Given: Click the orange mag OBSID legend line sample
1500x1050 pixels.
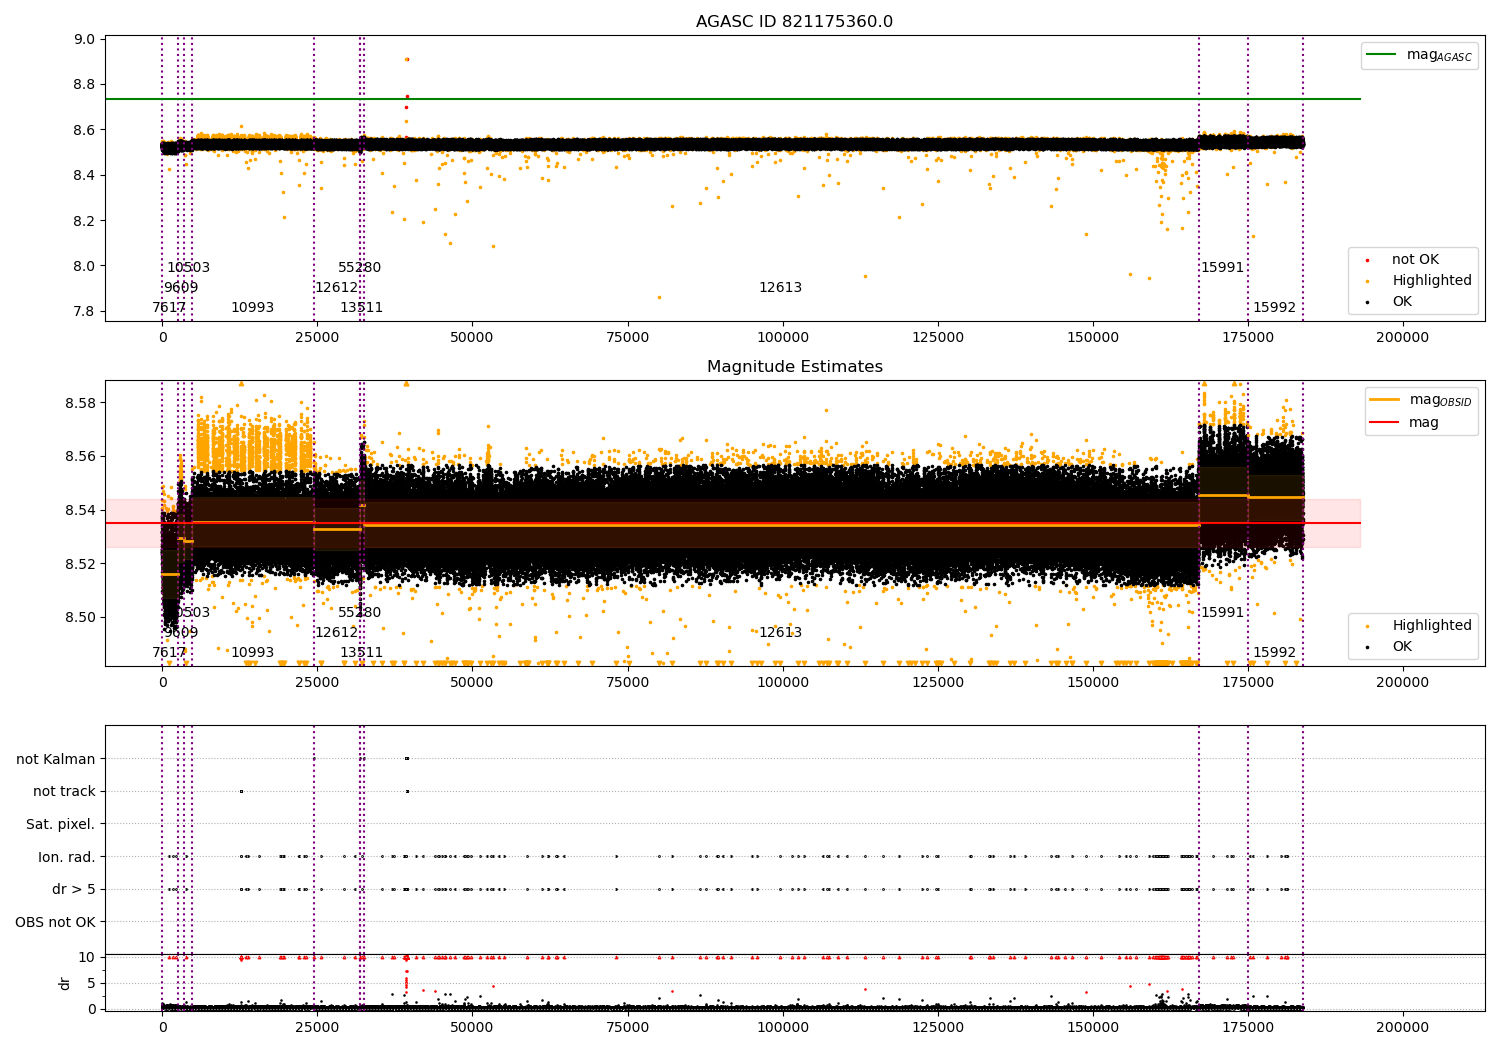Looking at the screenshot, I should click(x=1385, y=400).
